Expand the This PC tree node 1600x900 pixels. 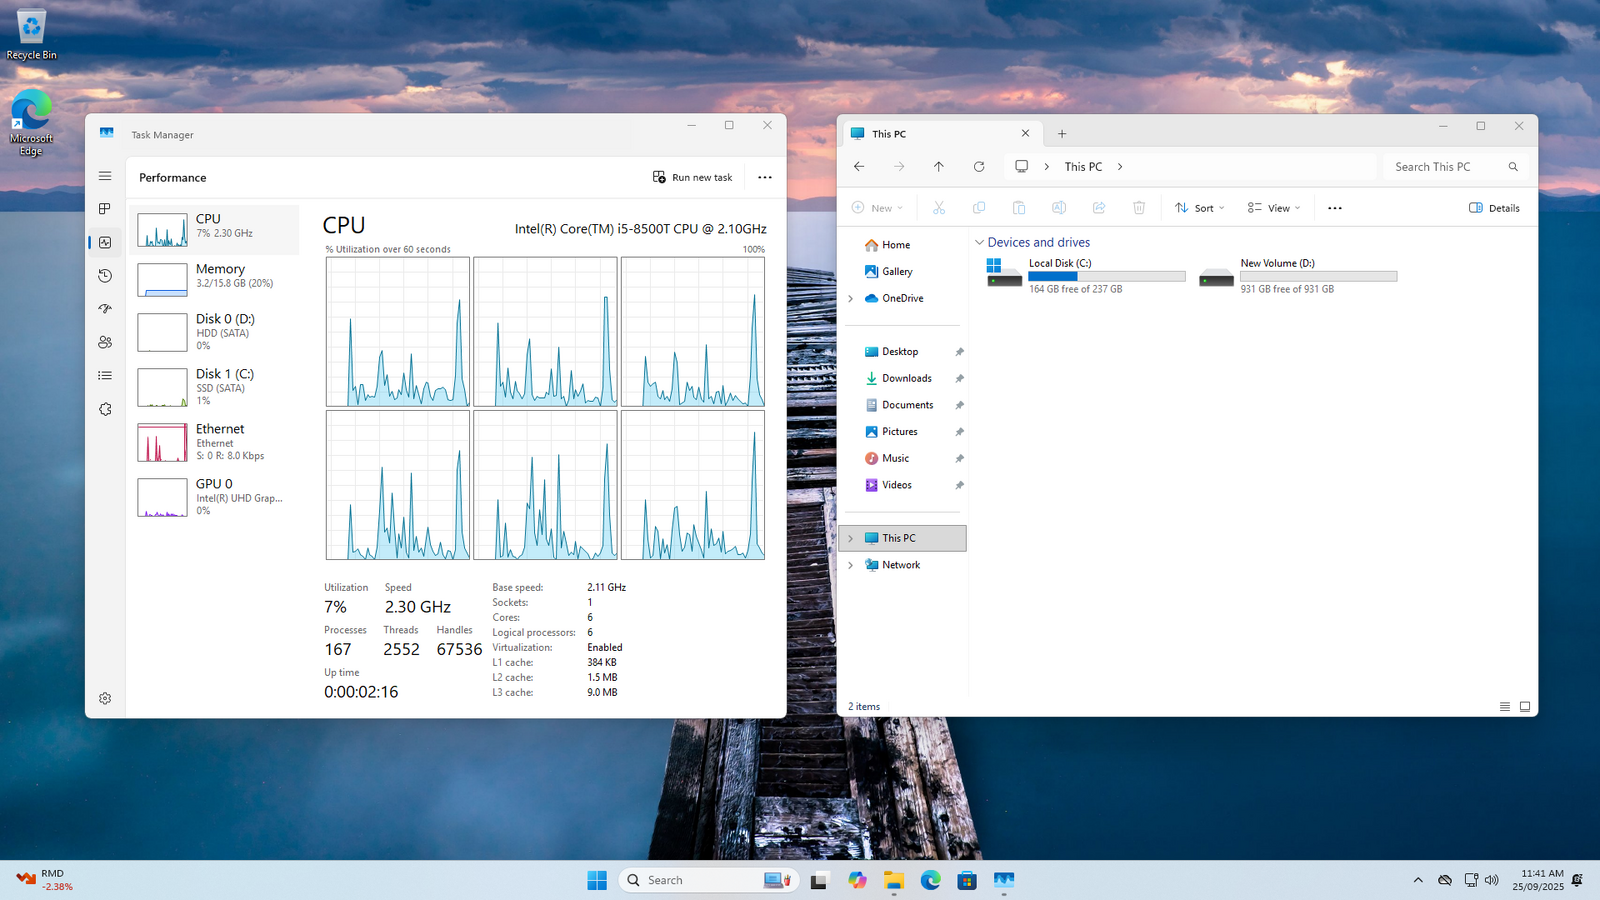coord(851,538)
